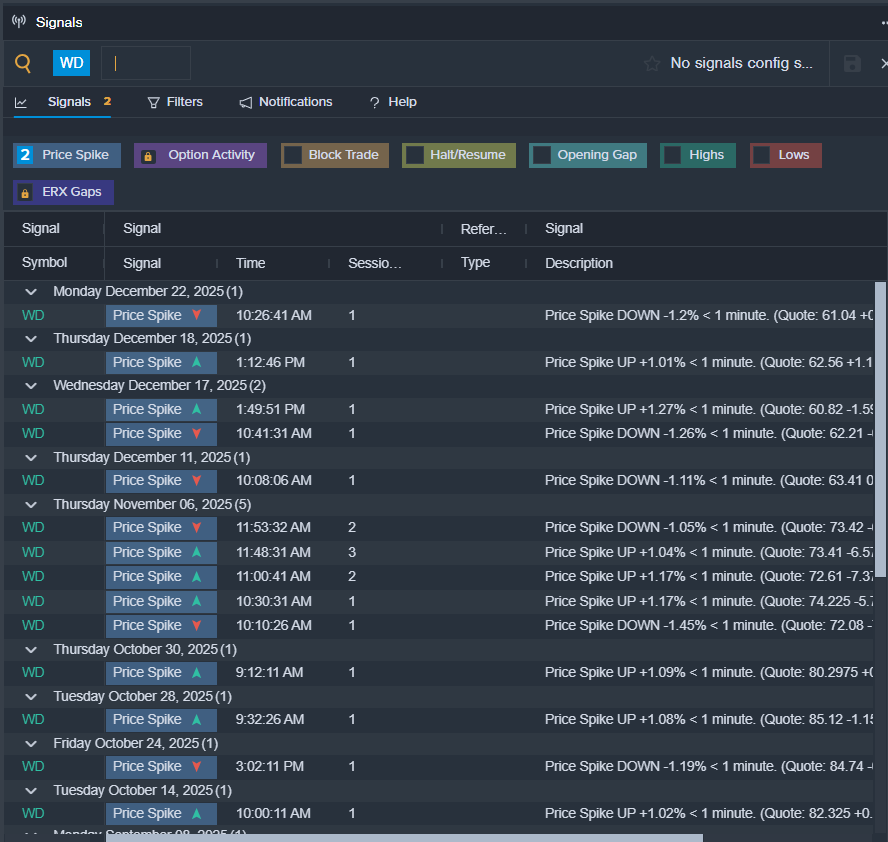Toggle the Halt/Resume signal checkbox

click(415, 155)
